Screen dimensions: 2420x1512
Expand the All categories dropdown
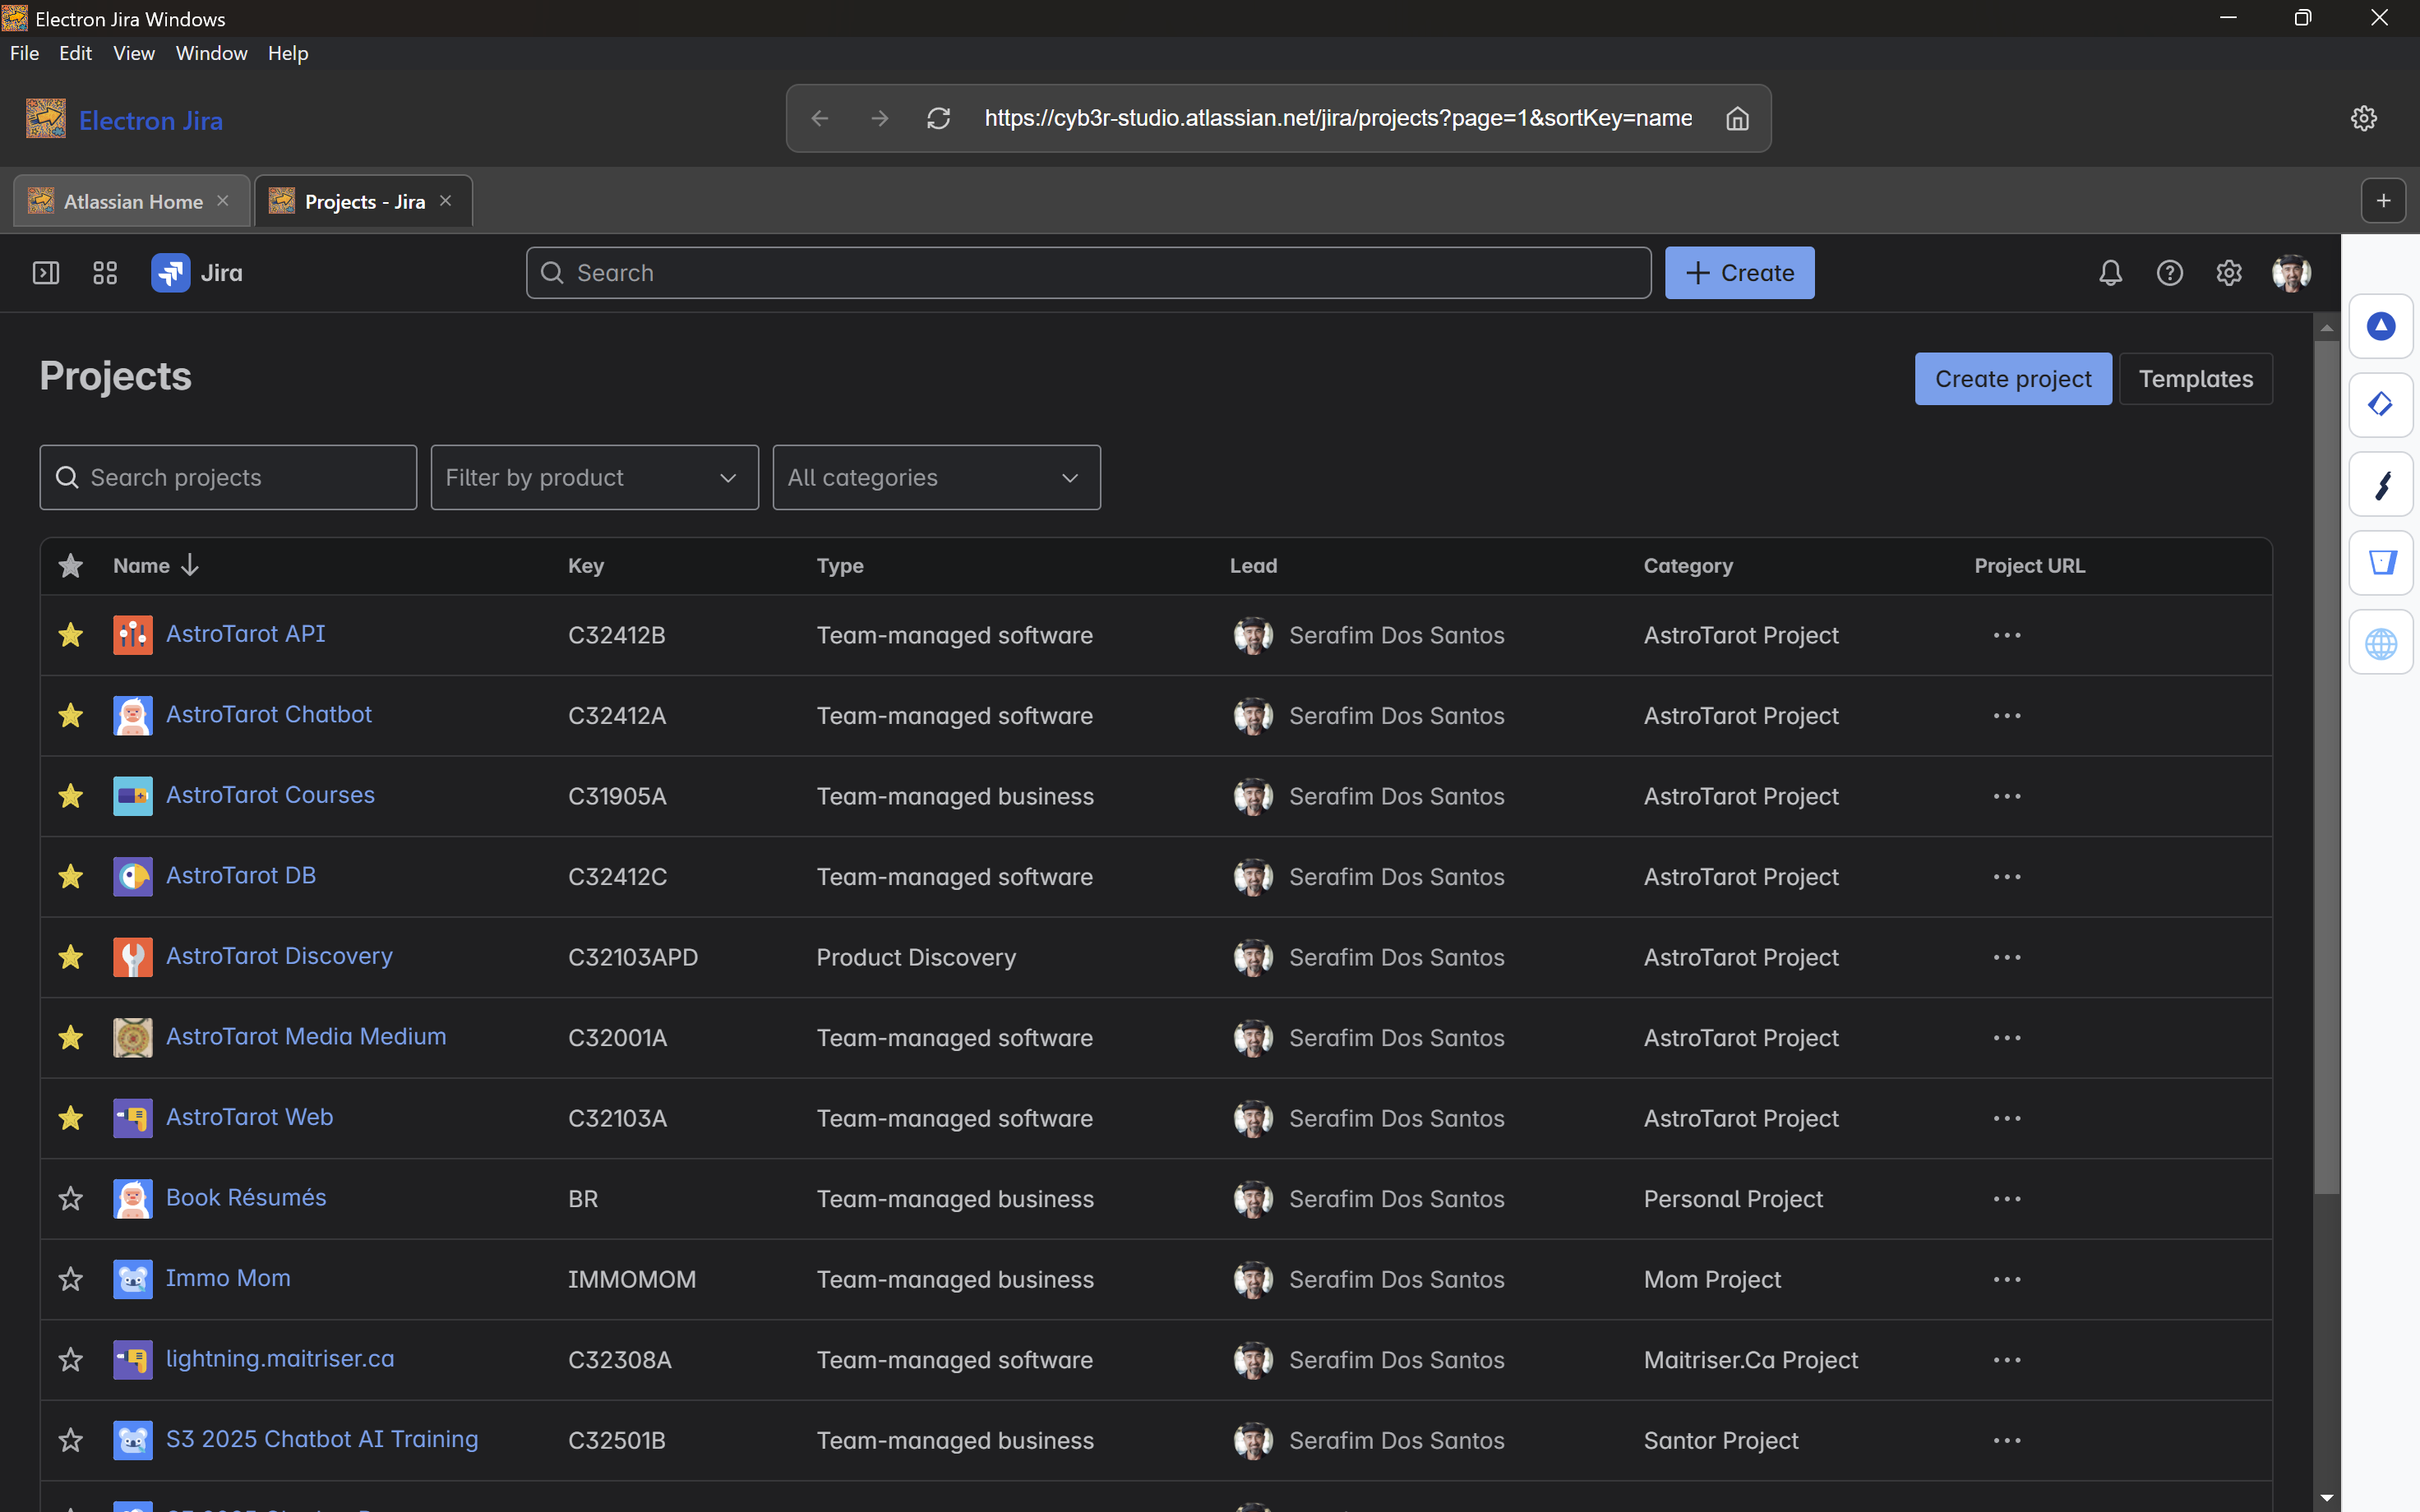(x=936, y=478)
